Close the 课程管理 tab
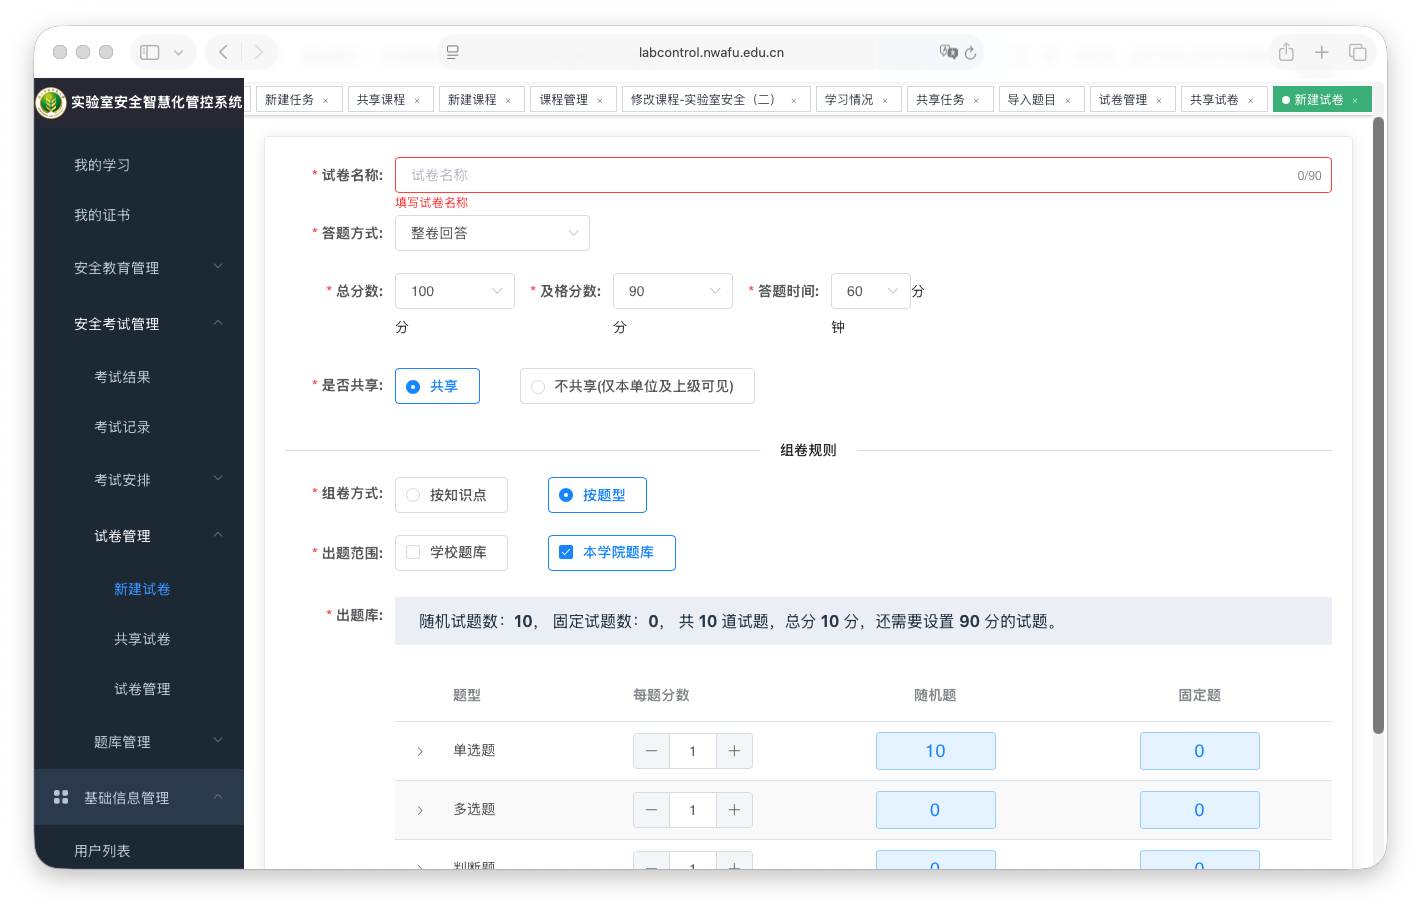1421x911 pixels. (600, 101)
